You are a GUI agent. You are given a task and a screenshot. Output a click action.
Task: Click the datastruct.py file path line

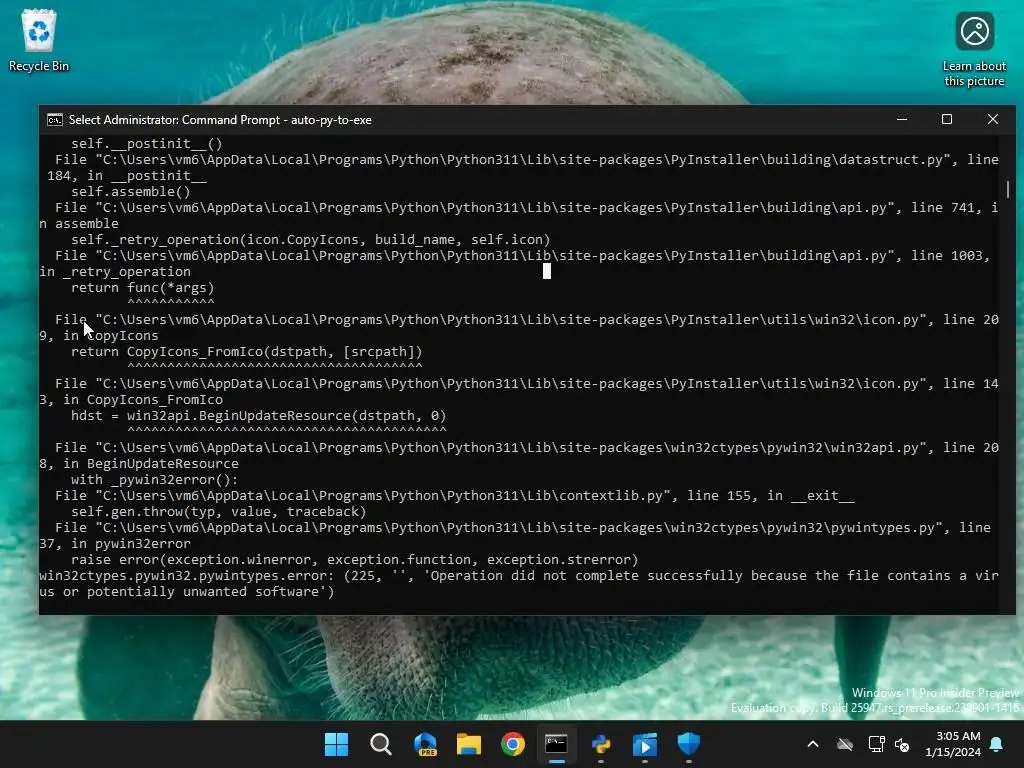click(519, 167)
